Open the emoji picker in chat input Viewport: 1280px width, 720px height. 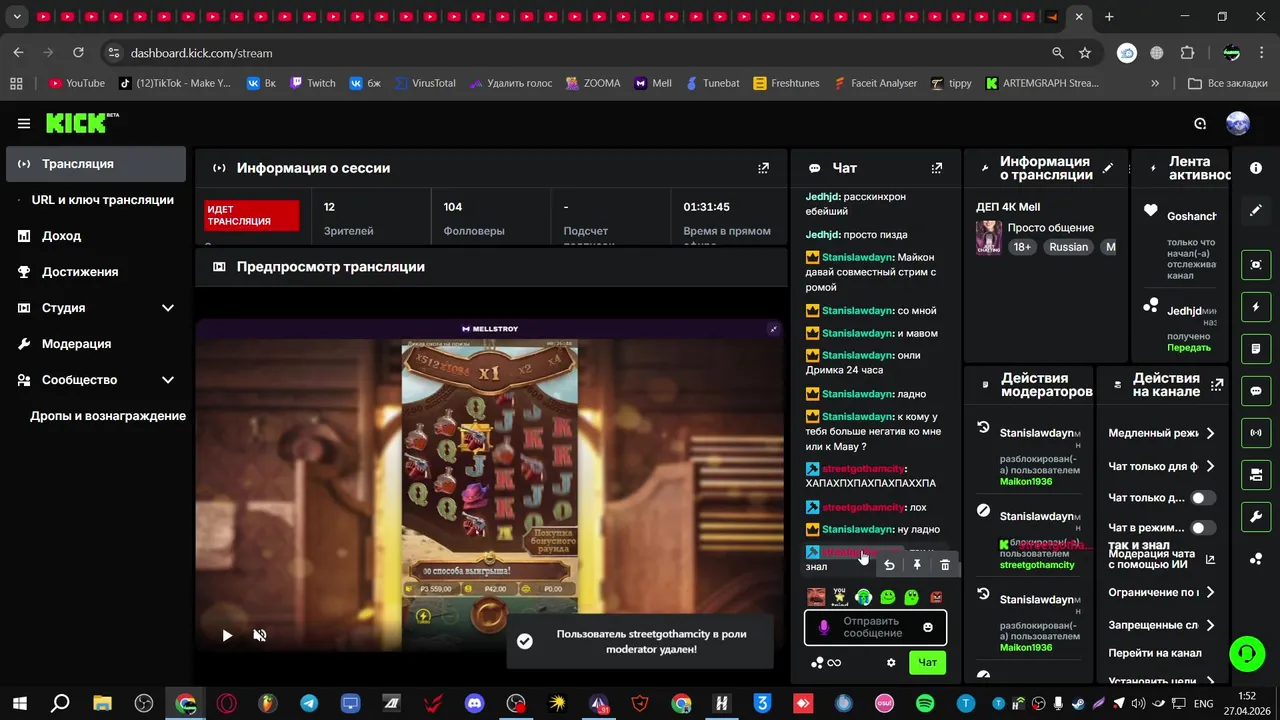tap(928, 627)
